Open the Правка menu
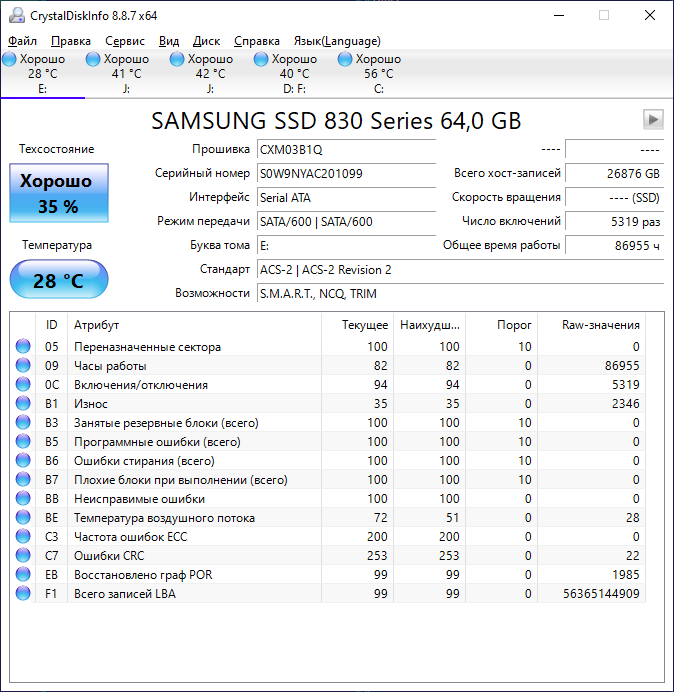674x692 pixels. point(71,41)
